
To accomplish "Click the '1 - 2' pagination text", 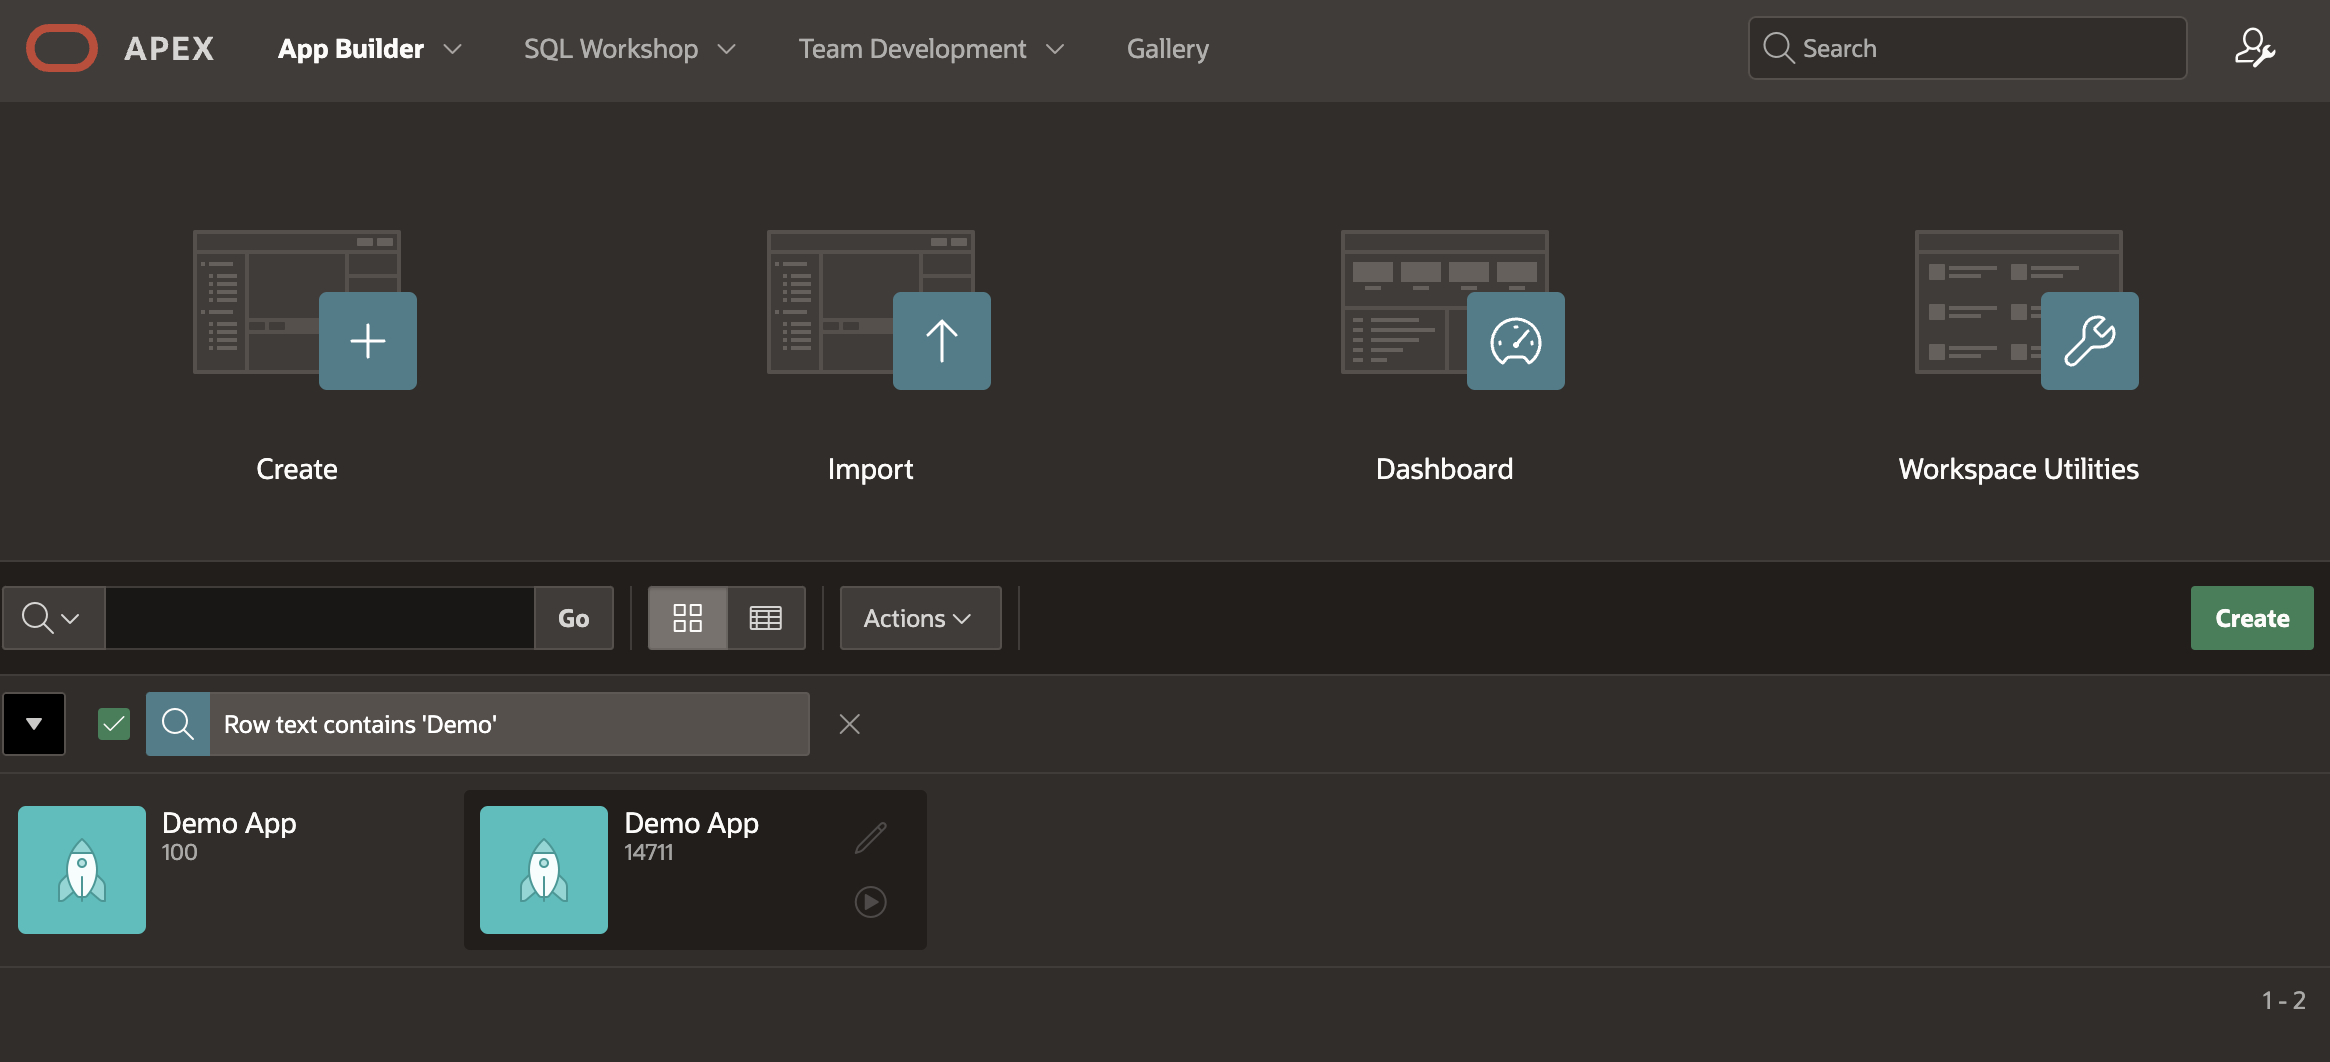I will [x=2284, y=1000].
